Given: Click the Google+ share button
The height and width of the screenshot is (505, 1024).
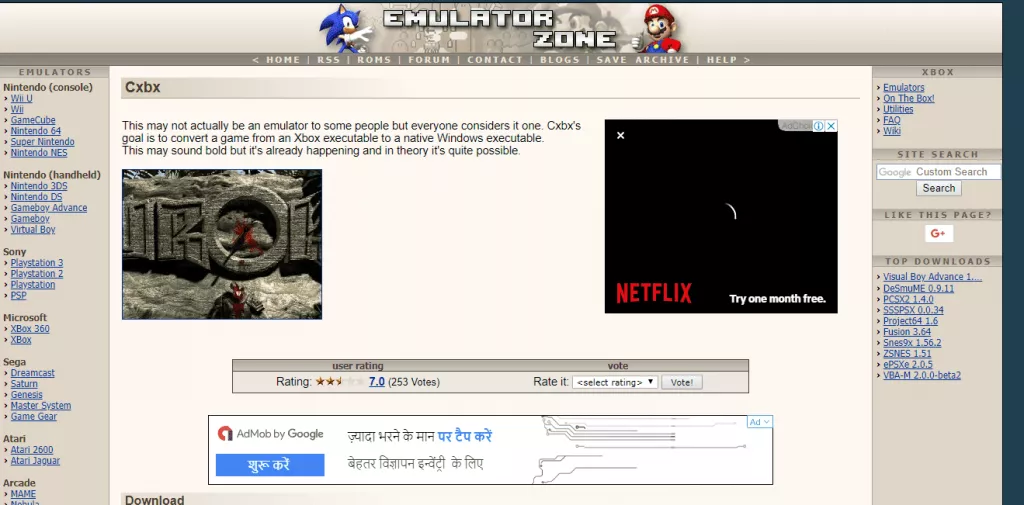Looking at the screenshot, I should (x=938, y=234).
